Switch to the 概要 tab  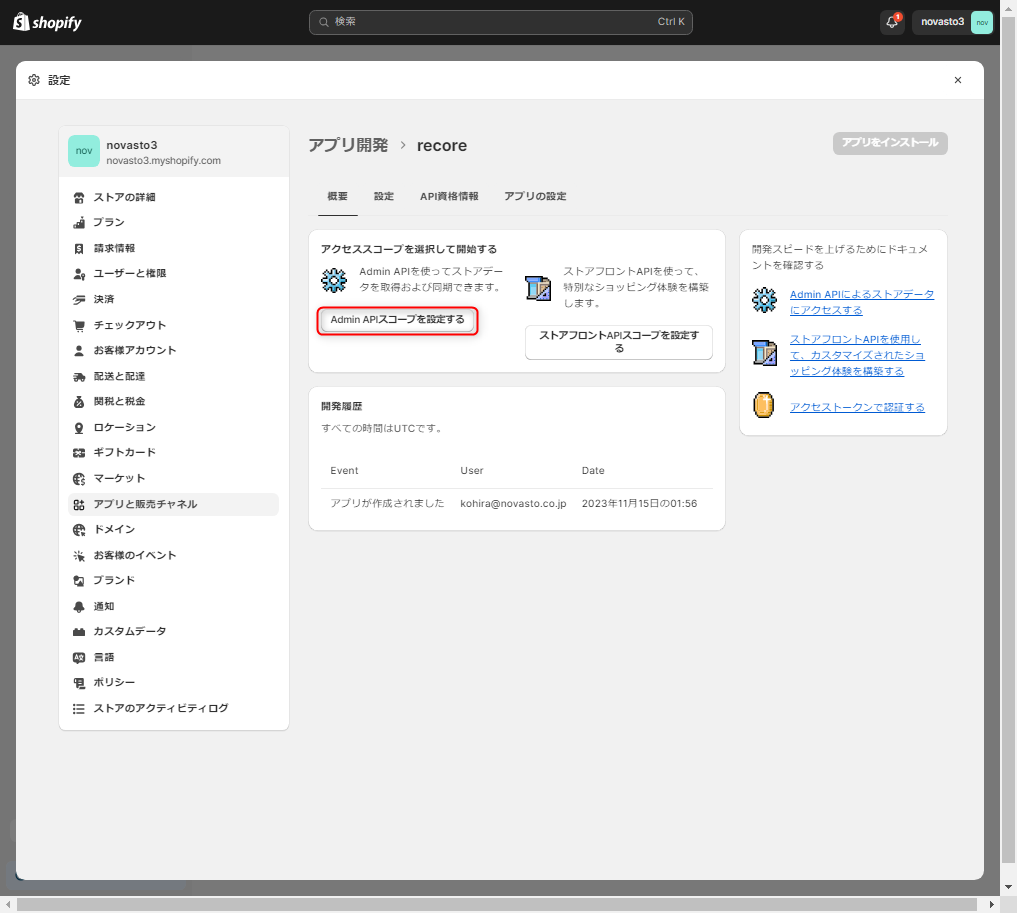337,196
